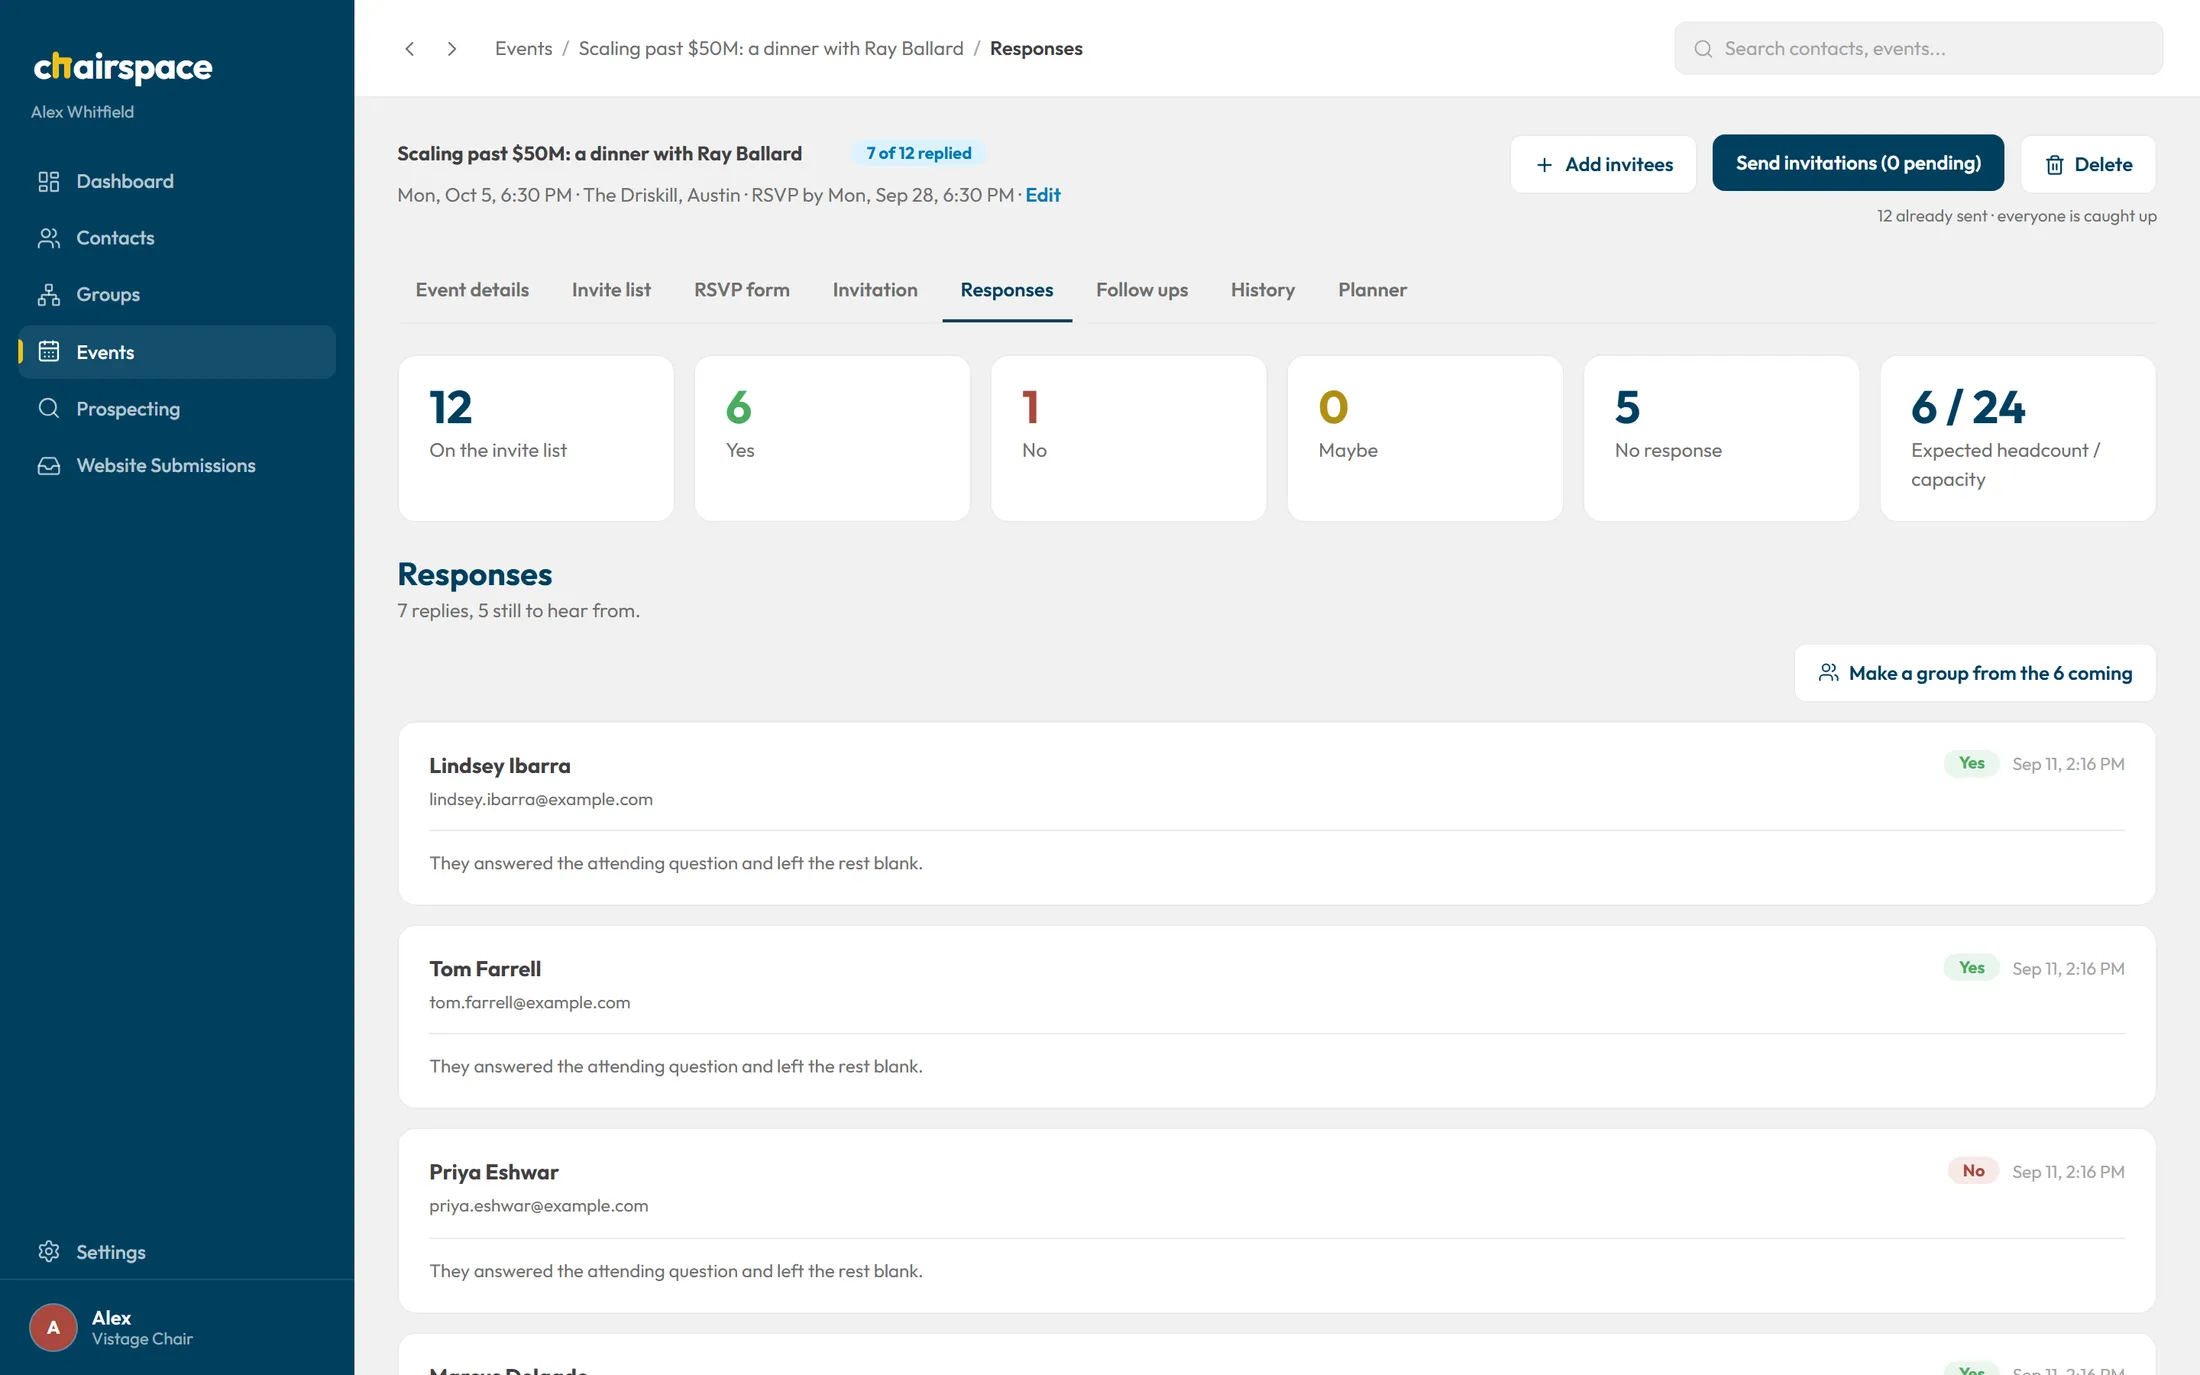Open Website Submissions in sidebar
Viewport: 2200px width, 1375px height.
tap(177, 465)
